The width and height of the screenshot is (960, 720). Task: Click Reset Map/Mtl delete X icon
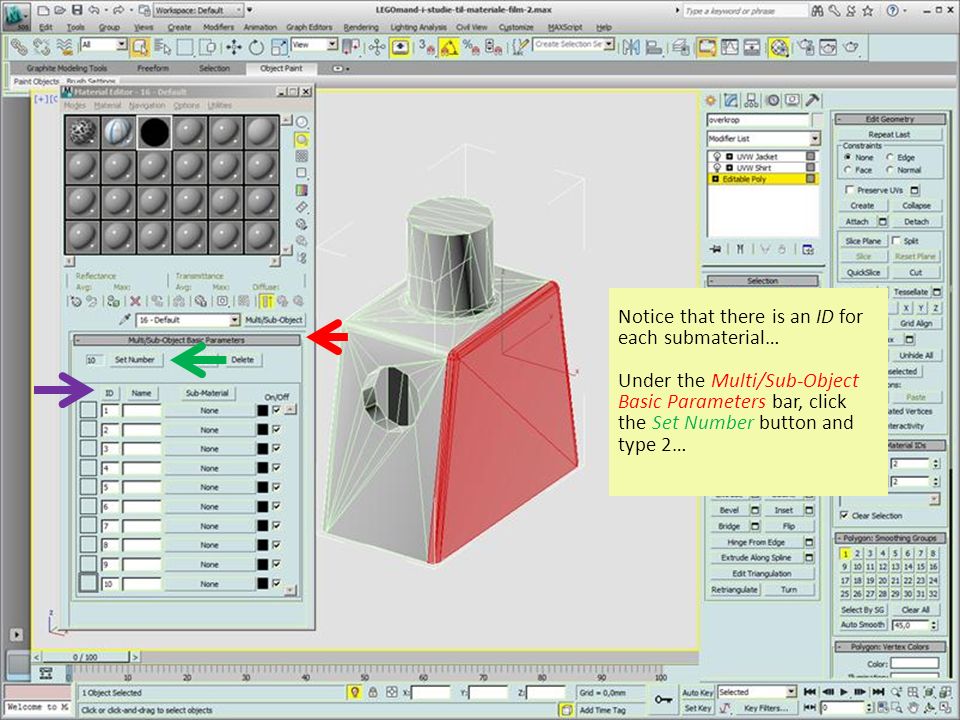click(135, 301)
